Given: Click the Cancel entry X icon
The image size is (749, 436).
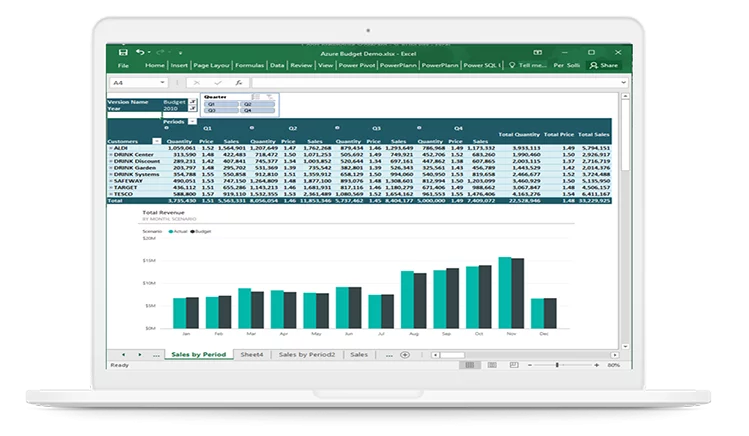Looking at the screenshot, I should click(x=196, y=83).
